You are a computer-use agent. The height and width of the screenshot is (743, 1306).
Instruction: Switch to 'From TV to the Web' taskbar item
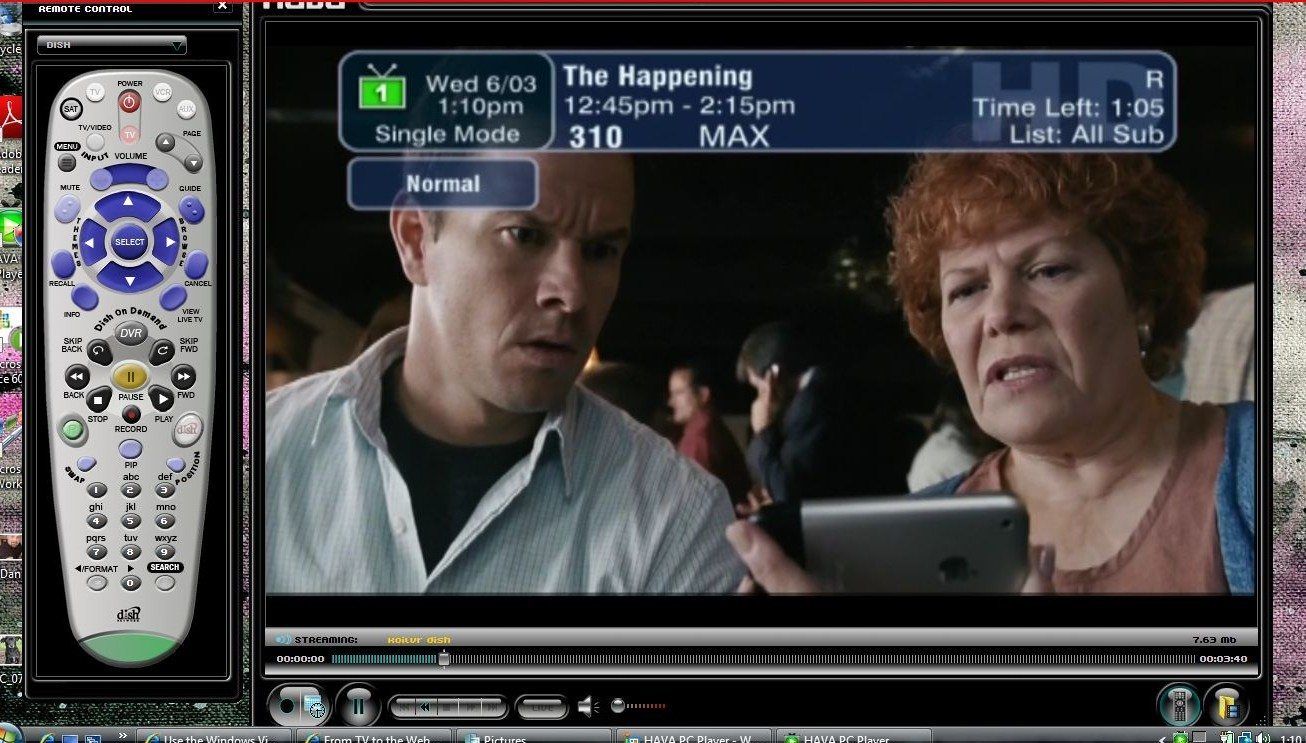pyautogui.click(x=375, y=737)
